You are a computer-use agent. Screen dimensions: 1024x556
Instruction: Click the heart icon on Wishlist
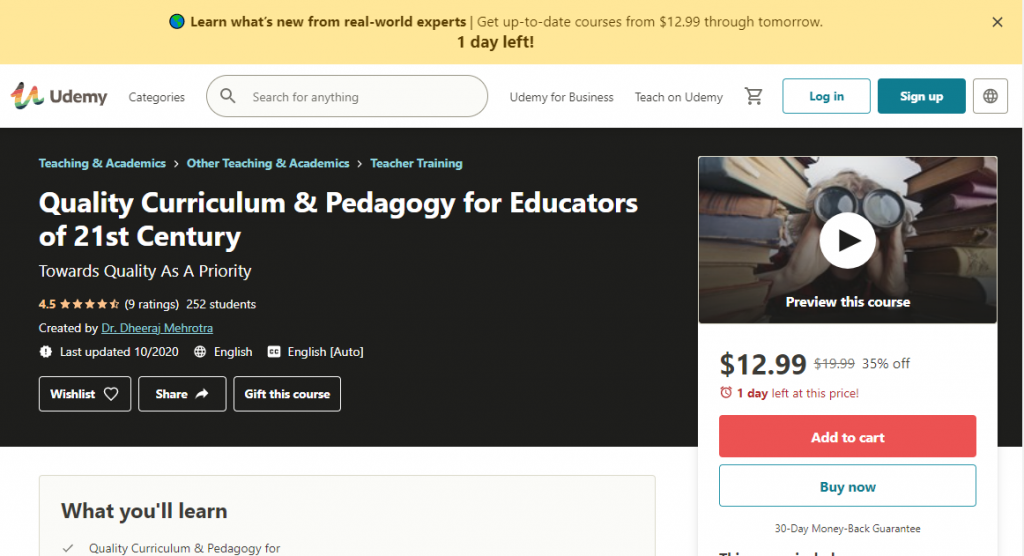coord(111,394)
